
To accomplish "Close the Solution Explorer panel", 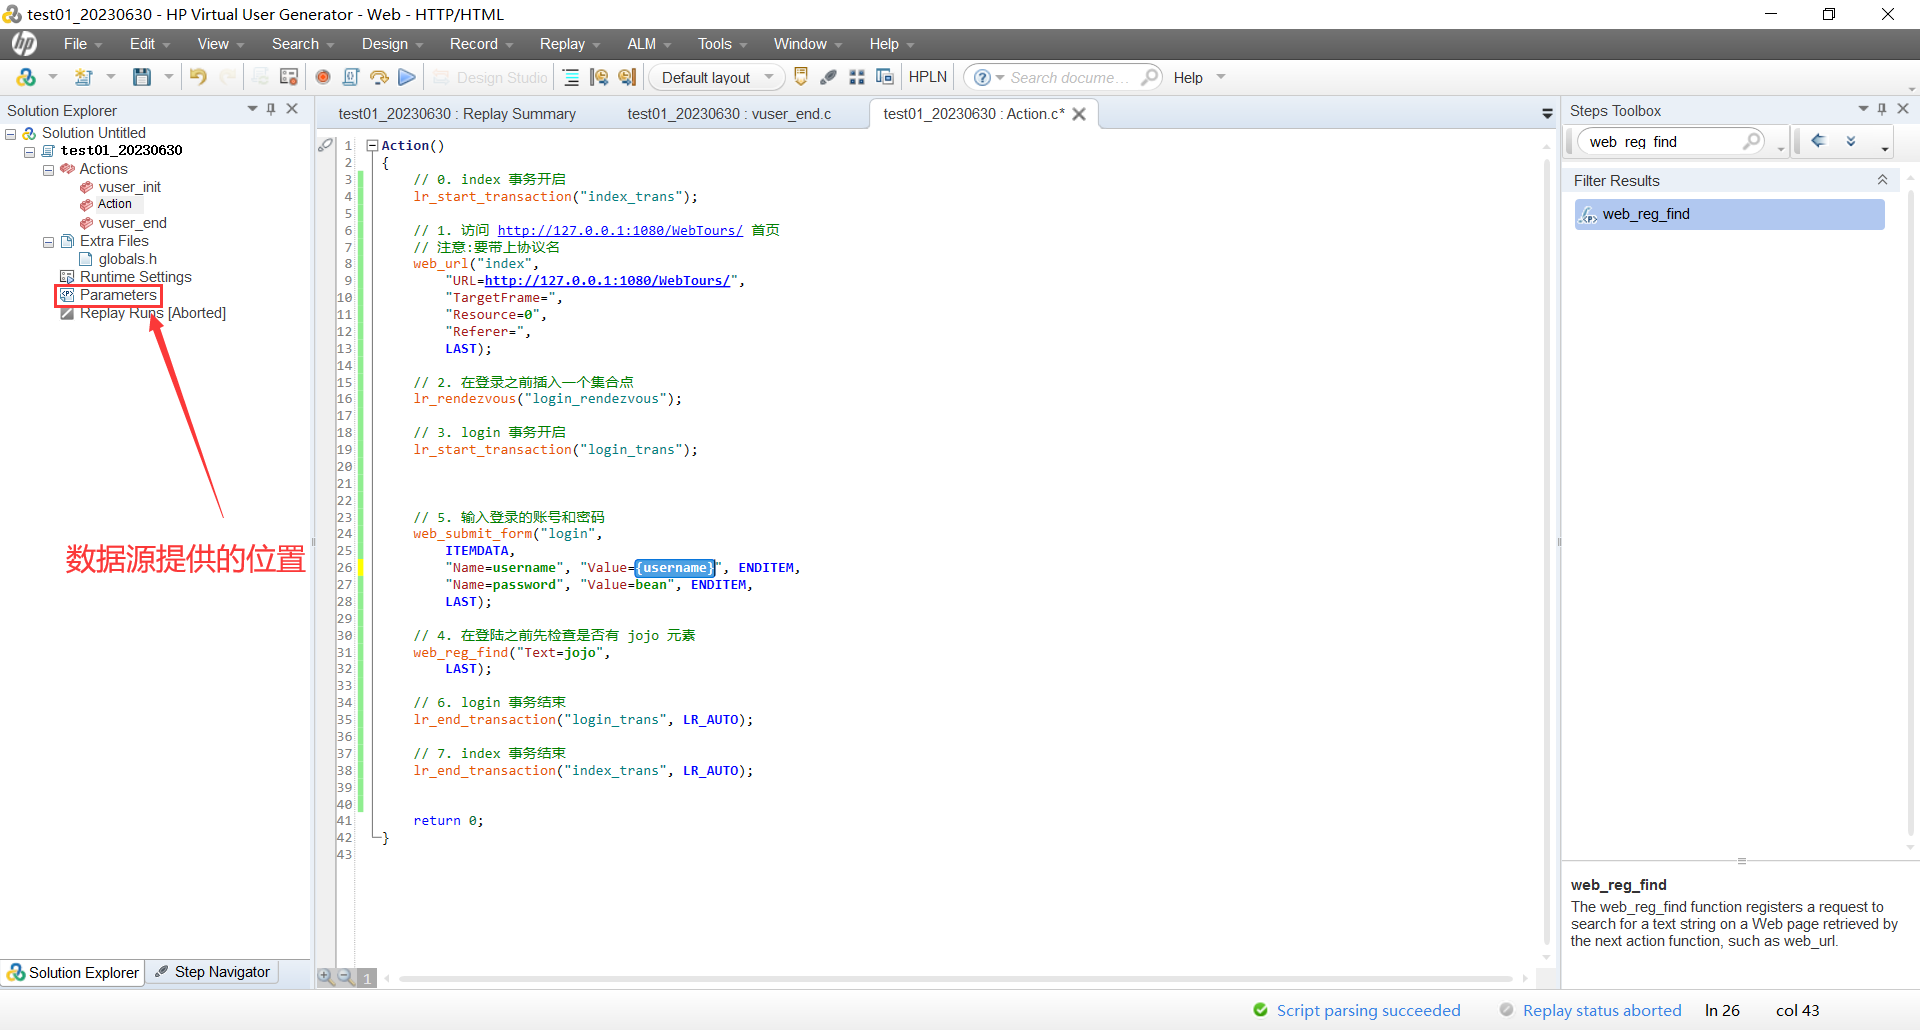I will [x=292, y=109].
